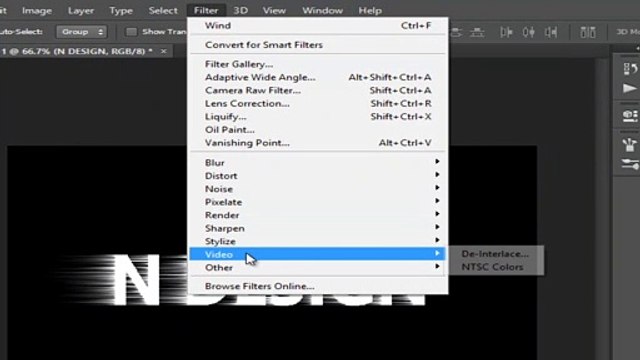Open the Select menu
Screen dimensions: 640x360
(x=163, y=11)
